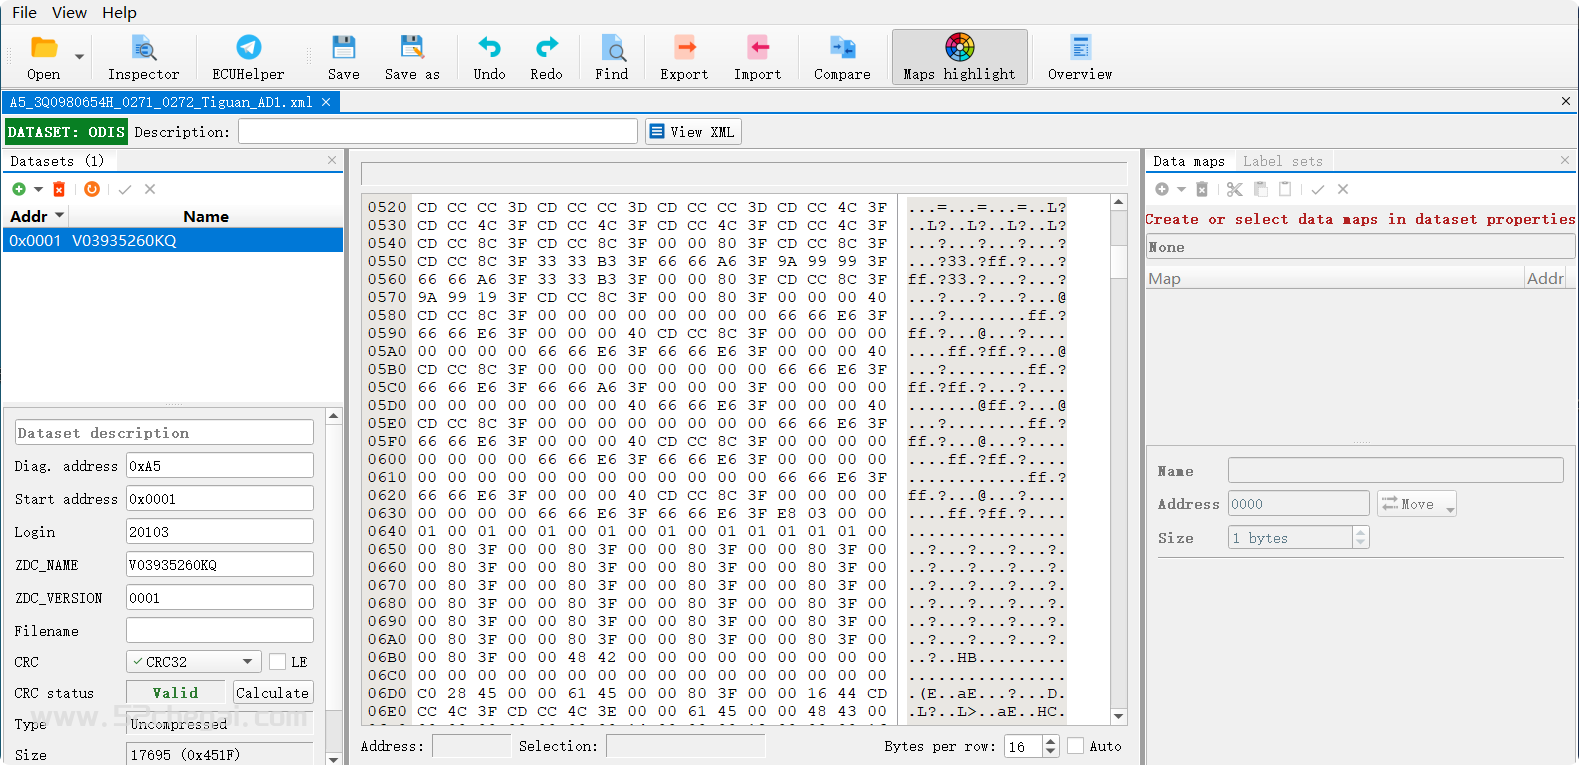
Task: Click the Name column header in Datasets
Action: point(206,216)
